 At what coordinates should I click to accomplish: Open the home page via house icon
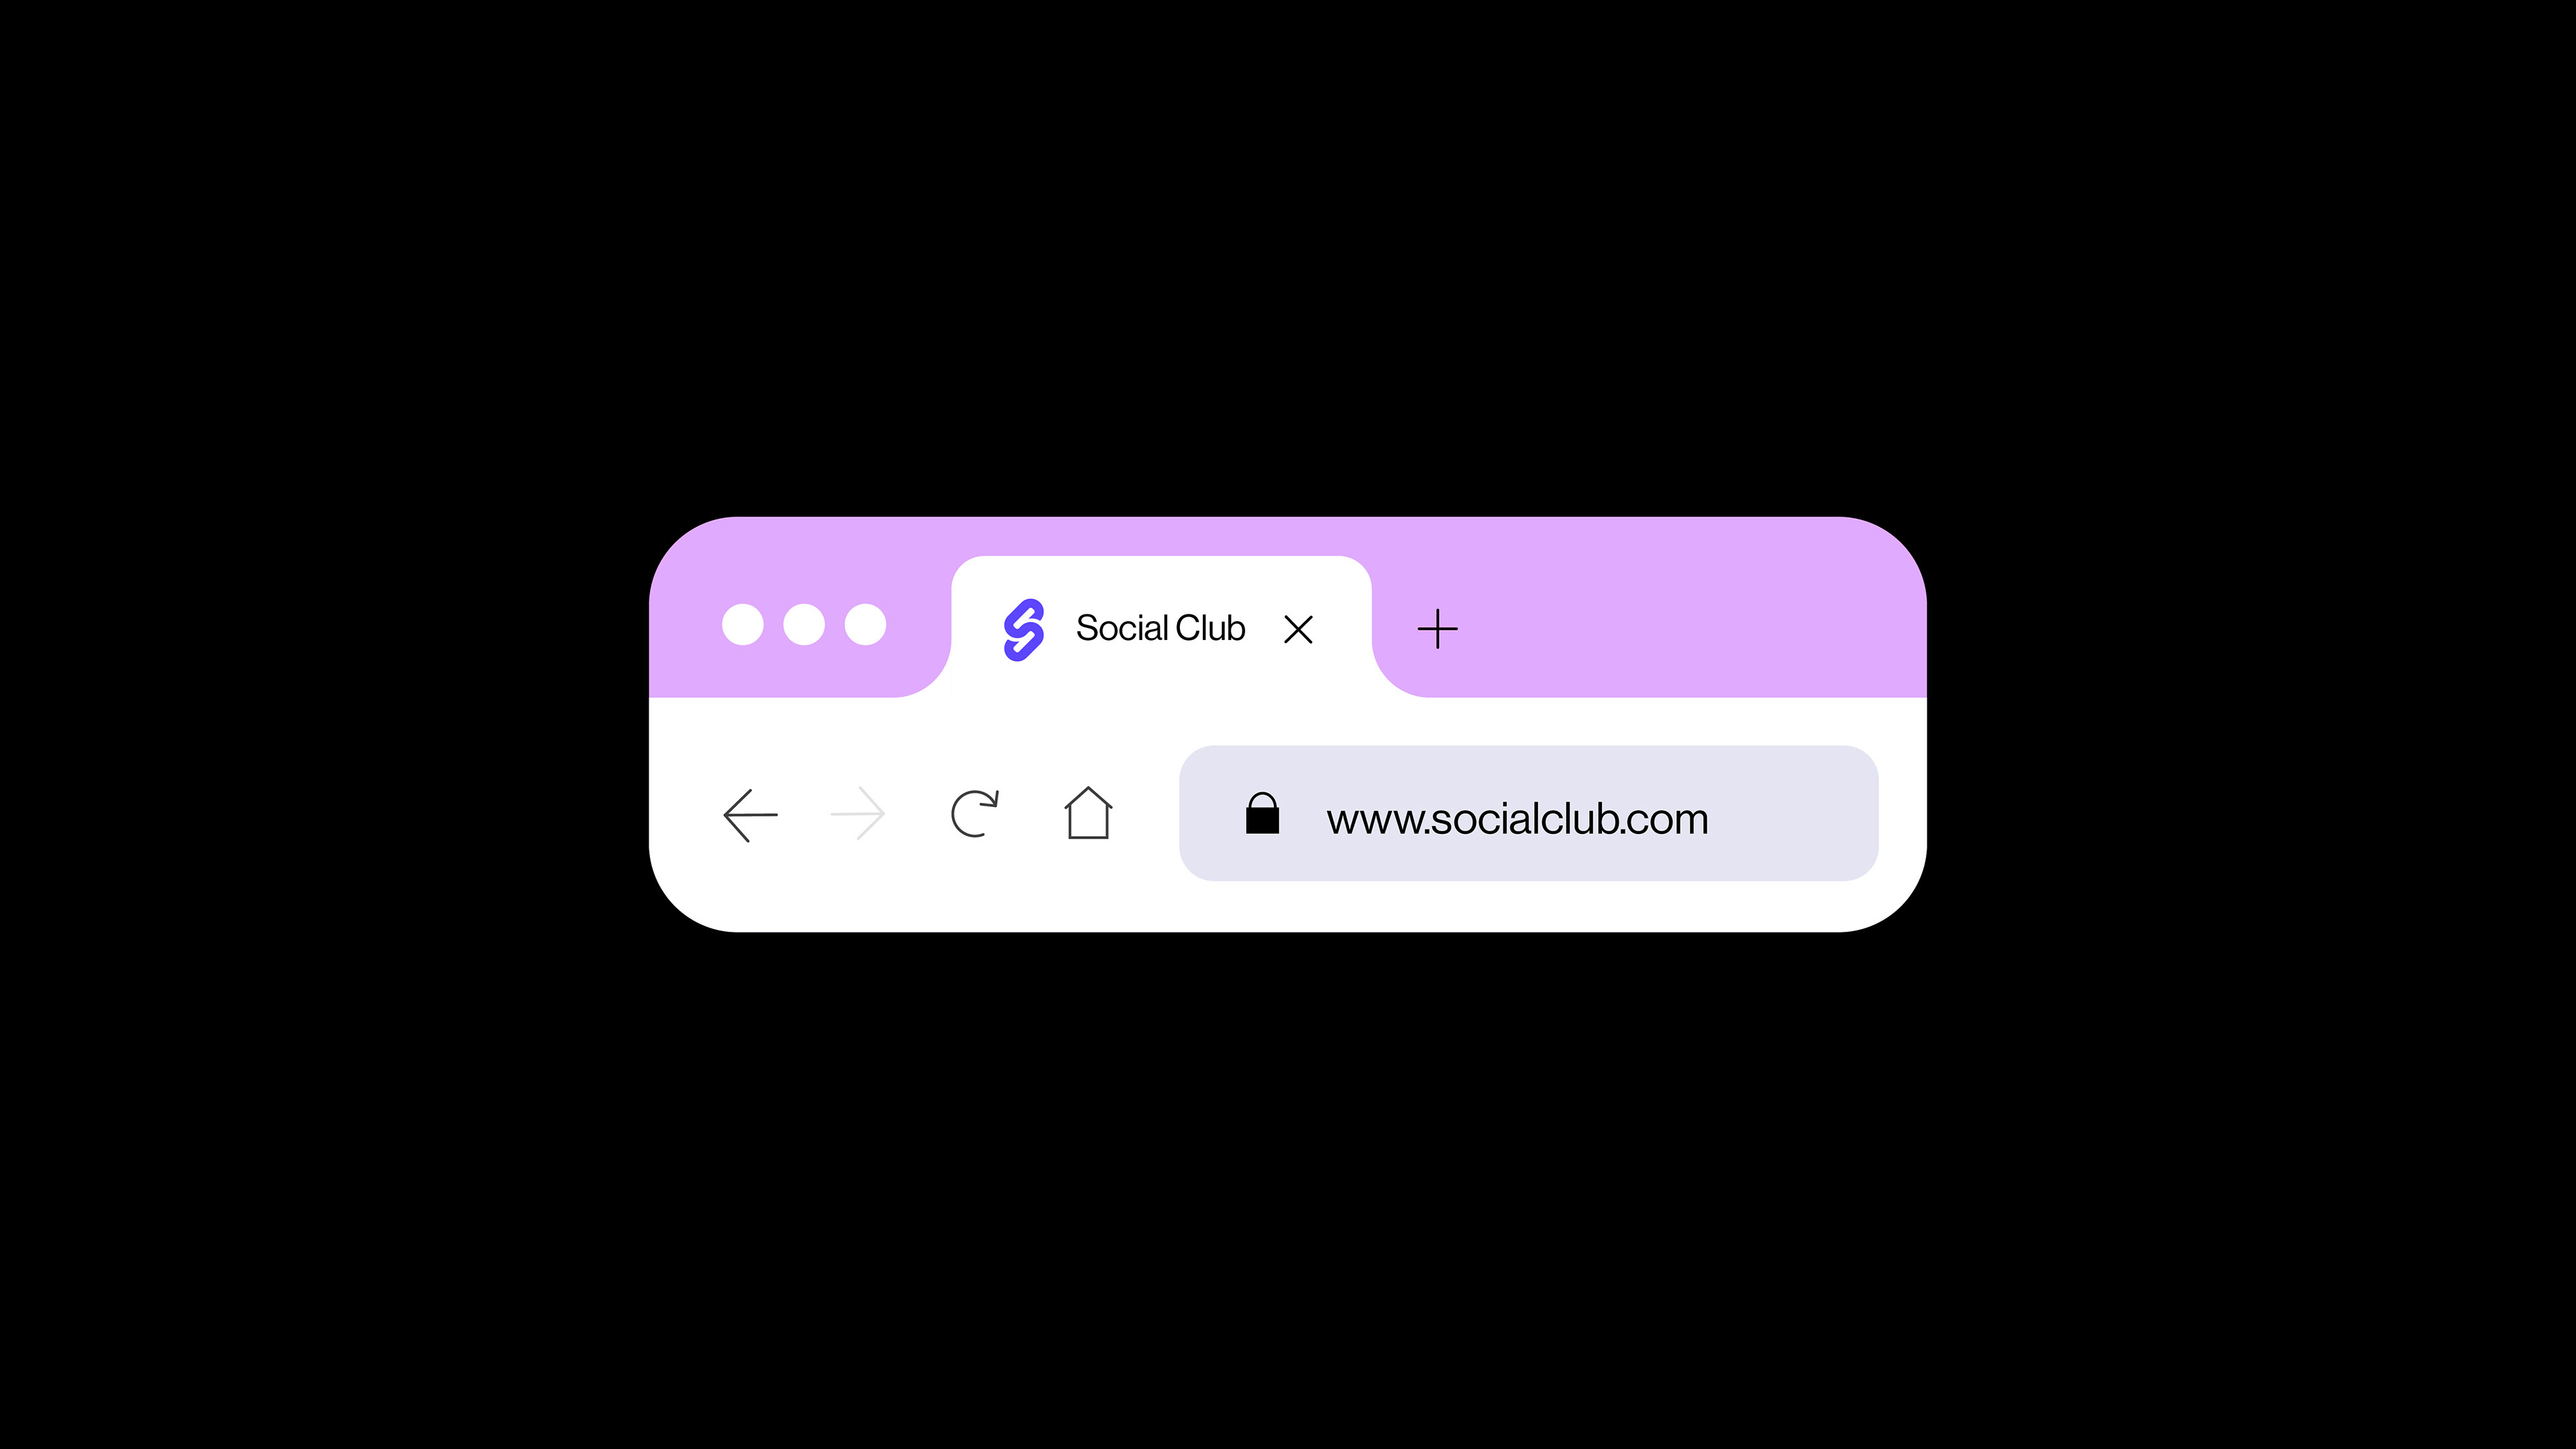pyautogui.click(x=1088, y=813)
